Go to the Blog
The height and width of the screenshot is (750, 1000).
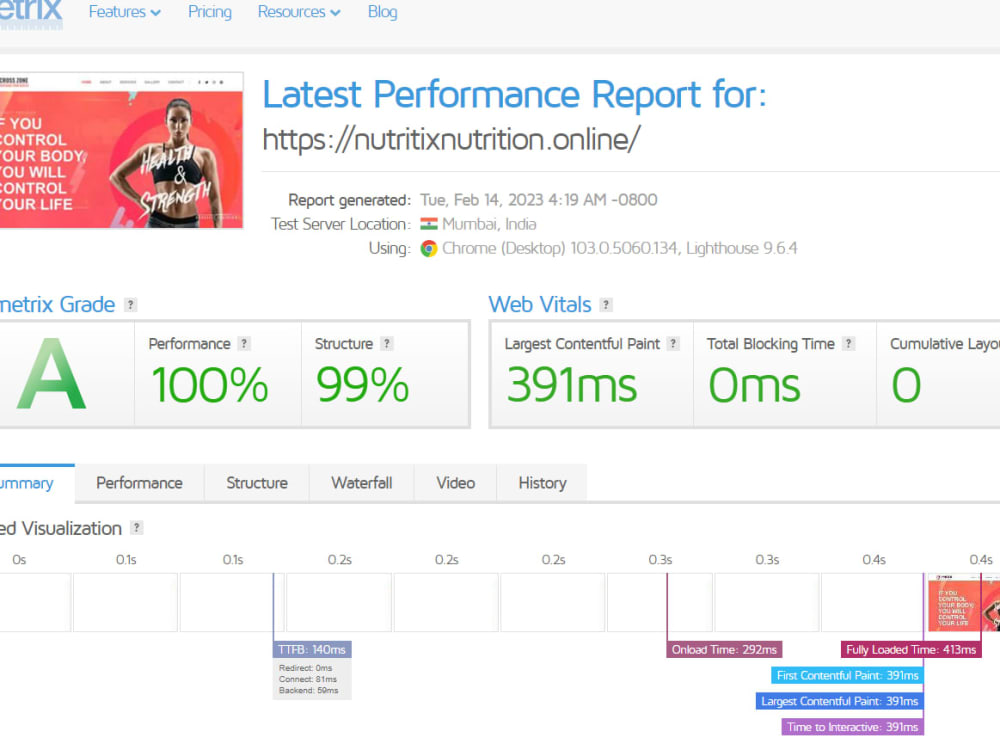pyautogui.click(x=383, y=12)
